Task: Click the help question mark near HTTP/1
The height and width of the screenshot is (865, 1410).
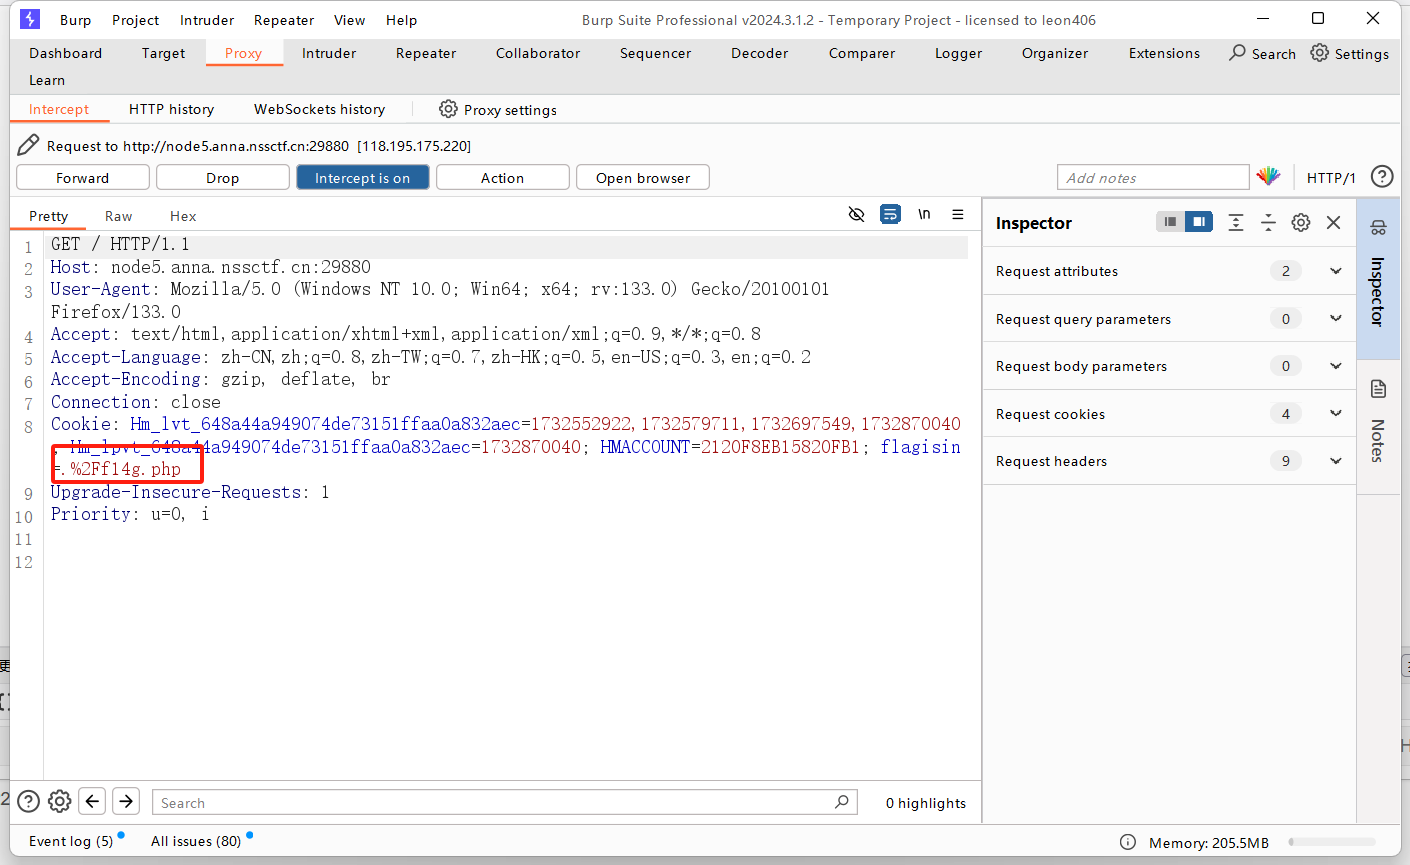Action: click(x=1382, y=177)
